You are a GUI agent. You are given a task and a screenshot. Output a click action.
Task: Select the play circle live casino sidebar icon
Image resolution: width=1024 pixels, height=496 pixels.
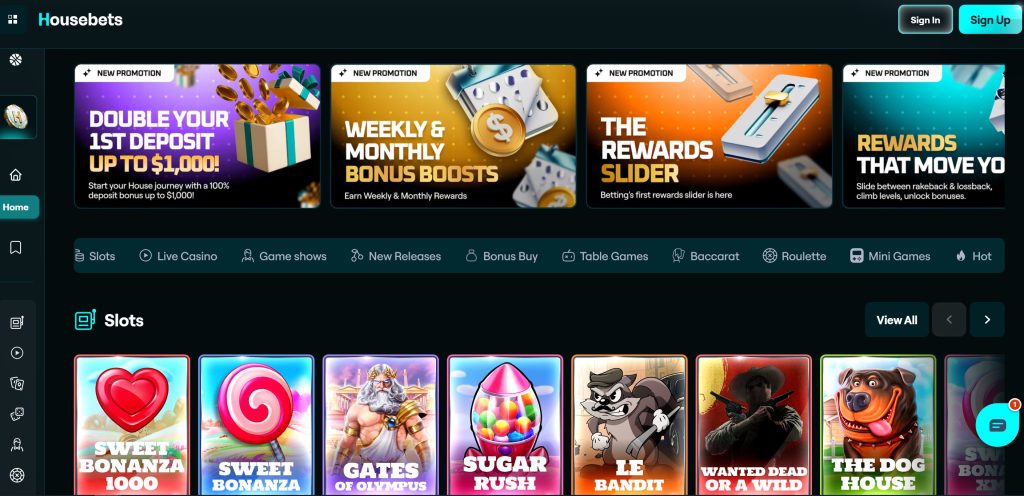17,353
